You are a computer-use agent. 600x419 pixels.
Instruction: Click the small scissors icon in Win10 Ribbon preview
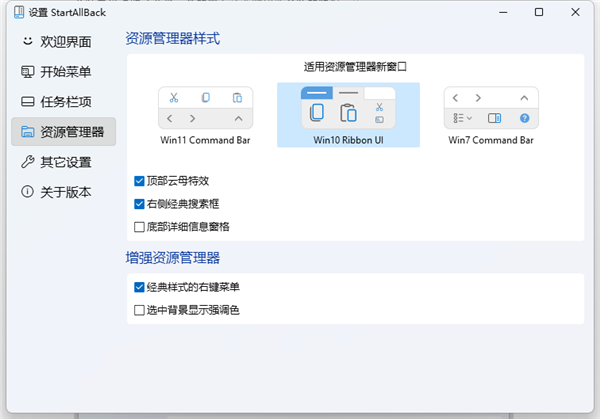(379, 107)
